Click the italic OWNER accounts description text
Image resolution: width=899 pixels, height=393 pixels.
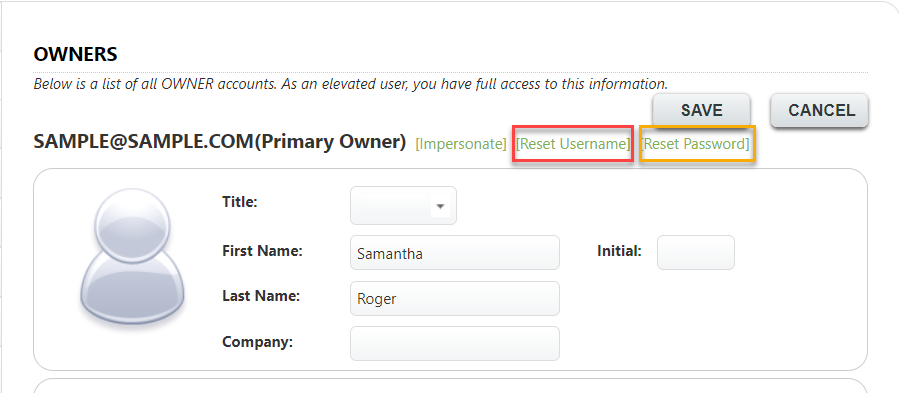pyautogui.click(x=350, y=84)
